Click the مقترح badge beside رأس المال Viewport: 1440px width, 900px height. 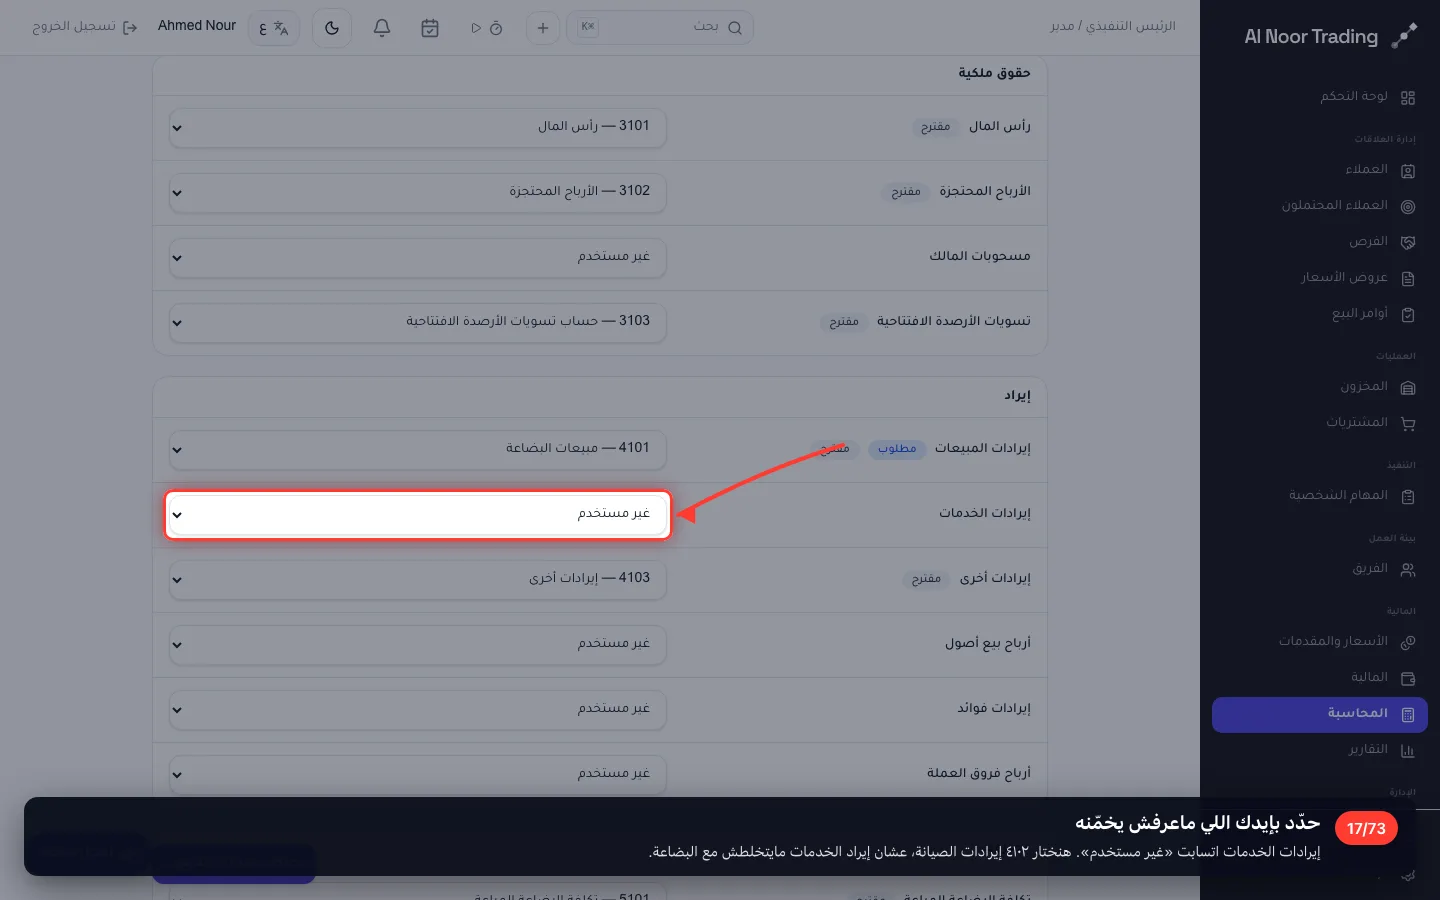click(935, 127)
